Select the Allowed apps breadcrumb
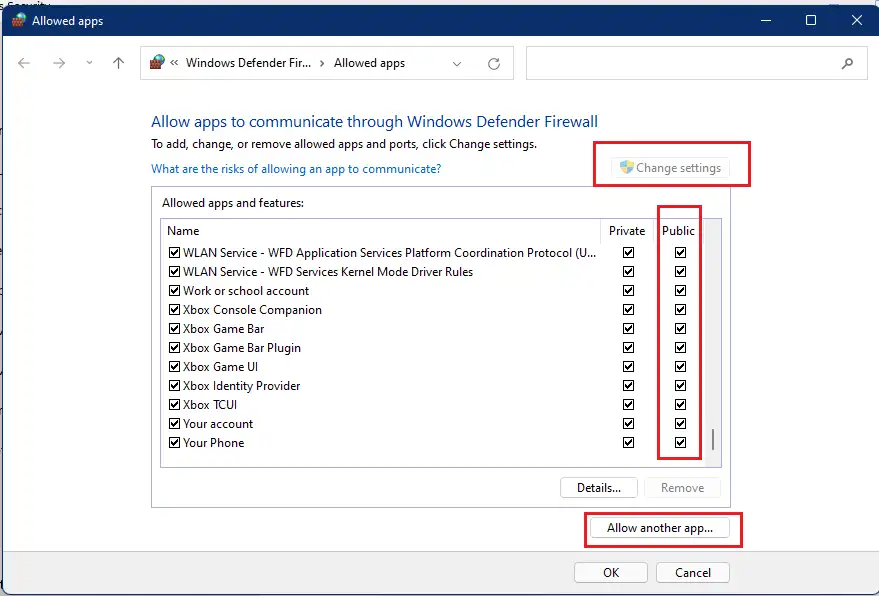879x596 pixels. click(369, 63)
